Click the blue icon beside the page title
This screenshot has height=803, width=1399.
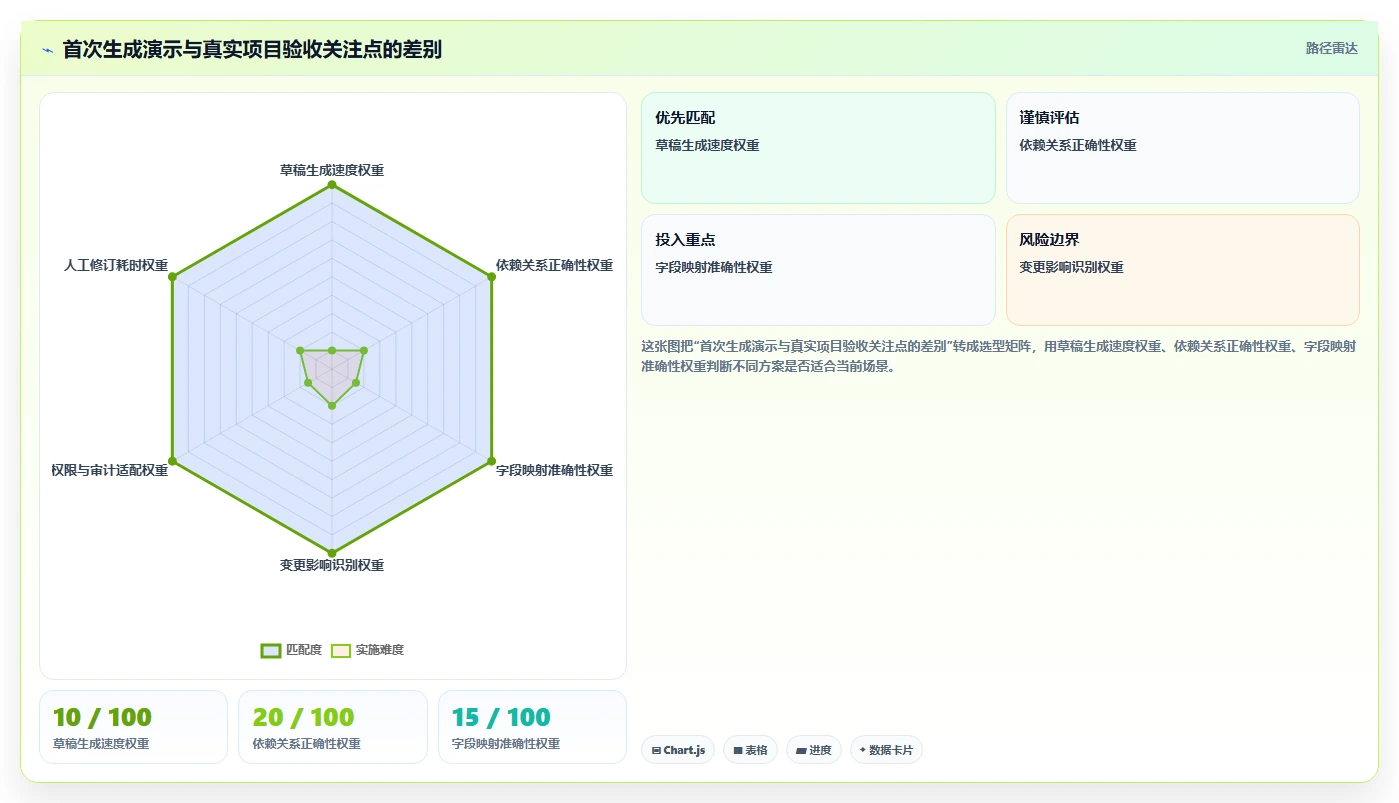47,49
